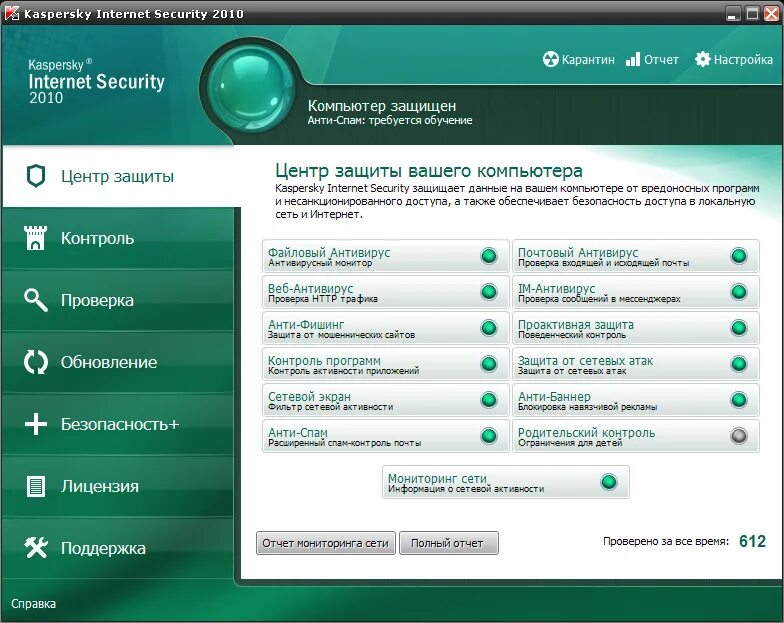Click the circular arrows icon for Обновление

point(36,362)
